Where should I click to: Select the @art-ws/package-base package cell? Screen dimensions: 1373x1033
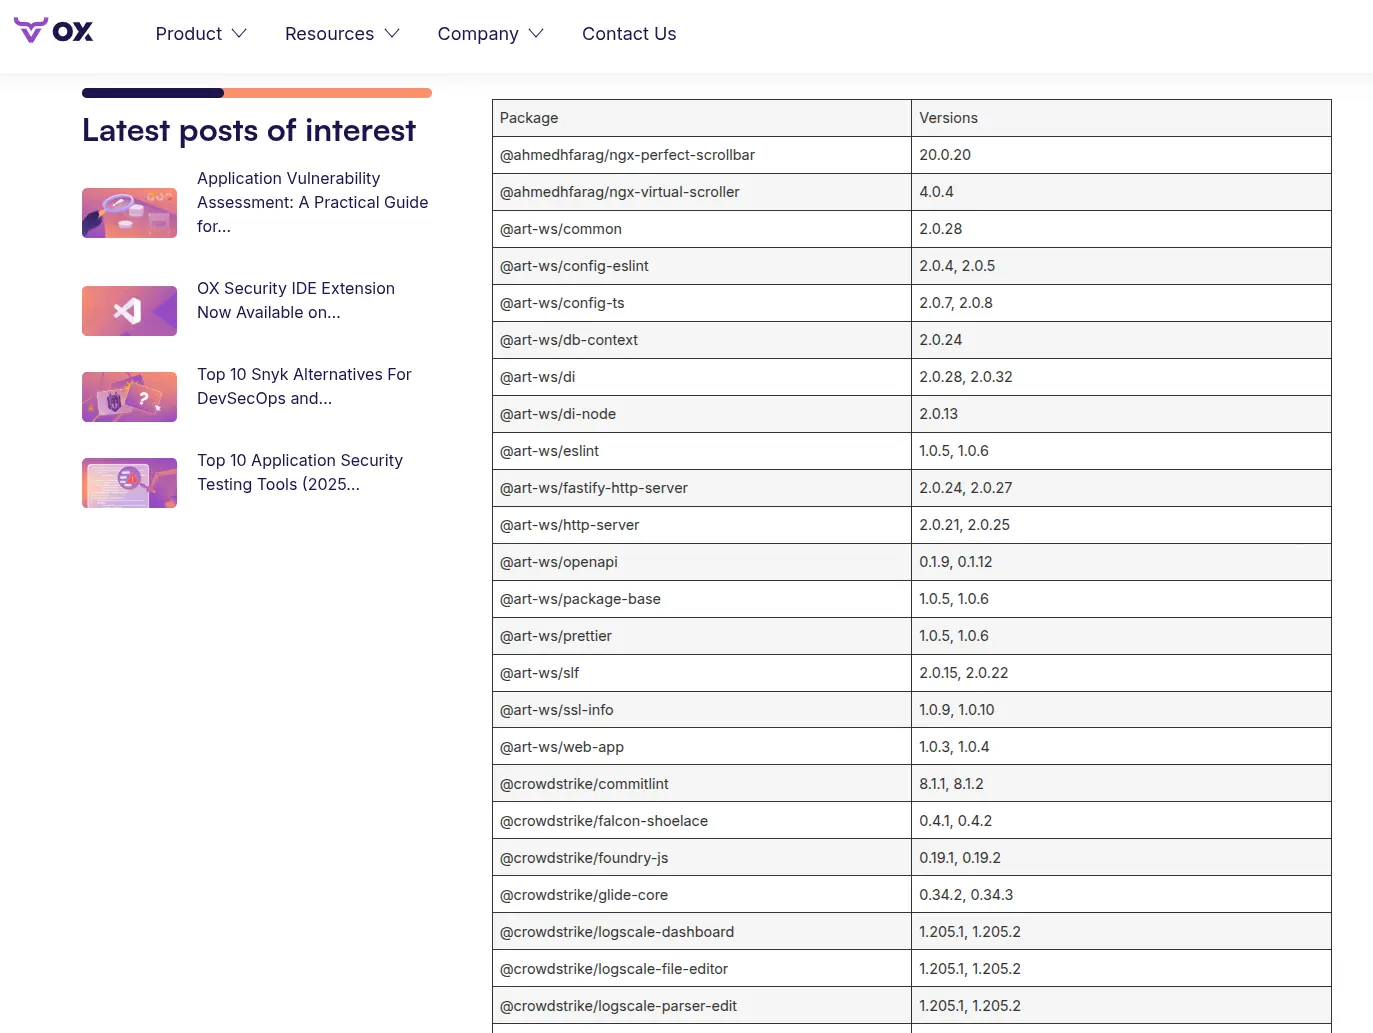click(702, 599)
